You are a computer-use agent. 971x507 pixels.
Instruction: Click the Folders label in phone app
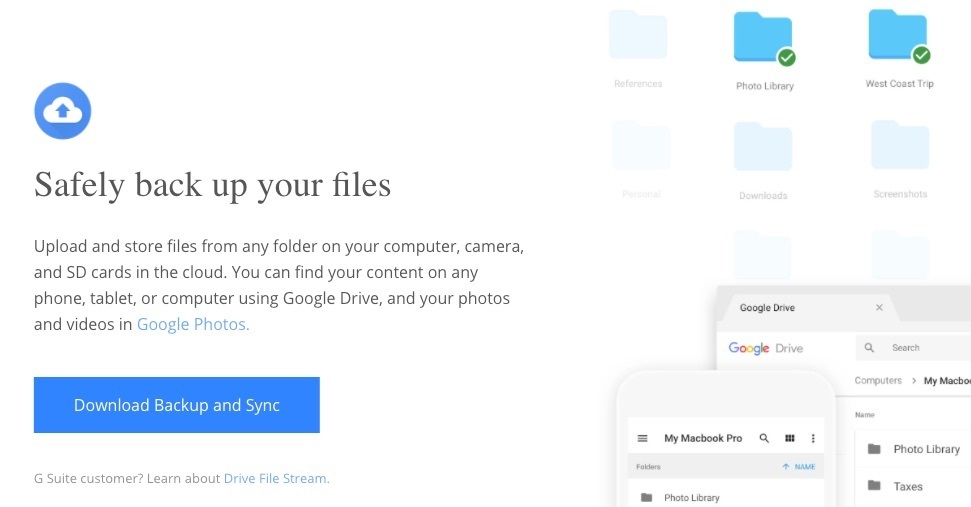(648, 467)
